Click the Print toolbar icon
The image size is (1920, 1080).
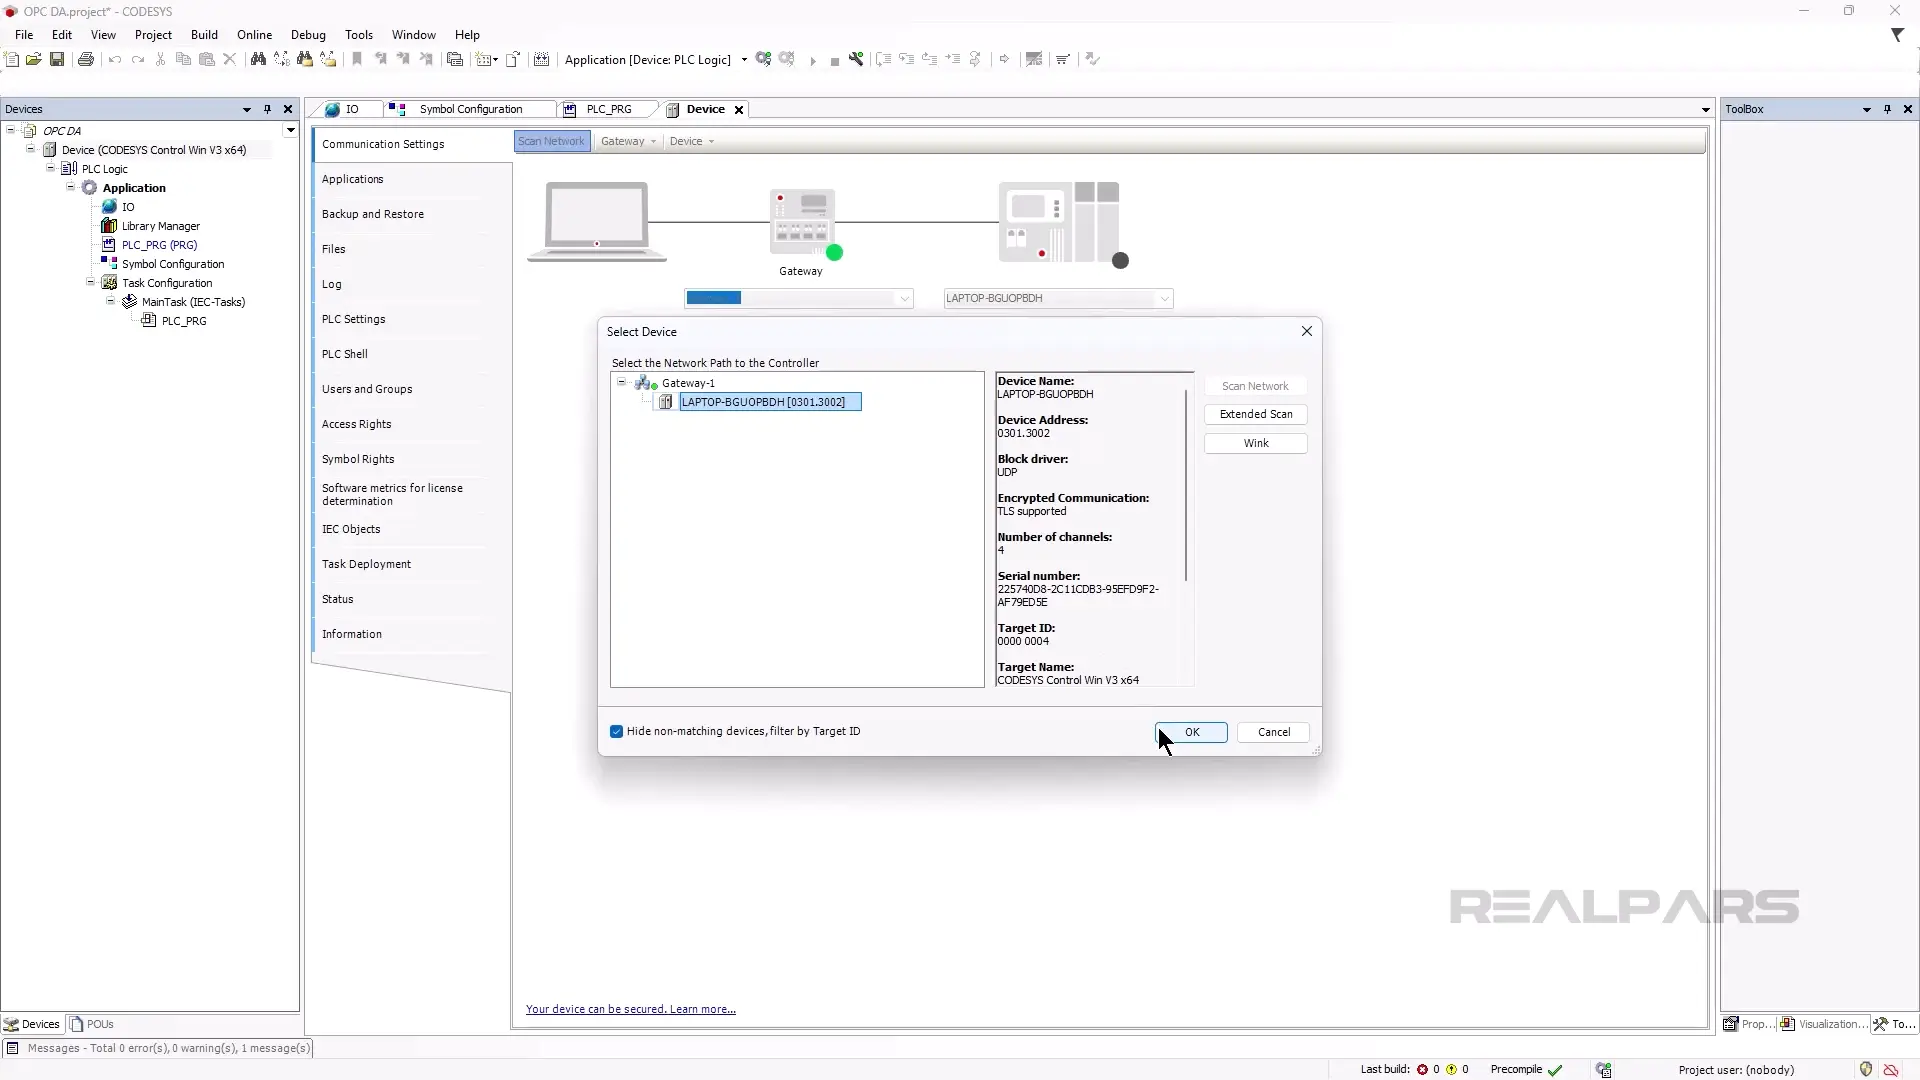tap(86, 60)
